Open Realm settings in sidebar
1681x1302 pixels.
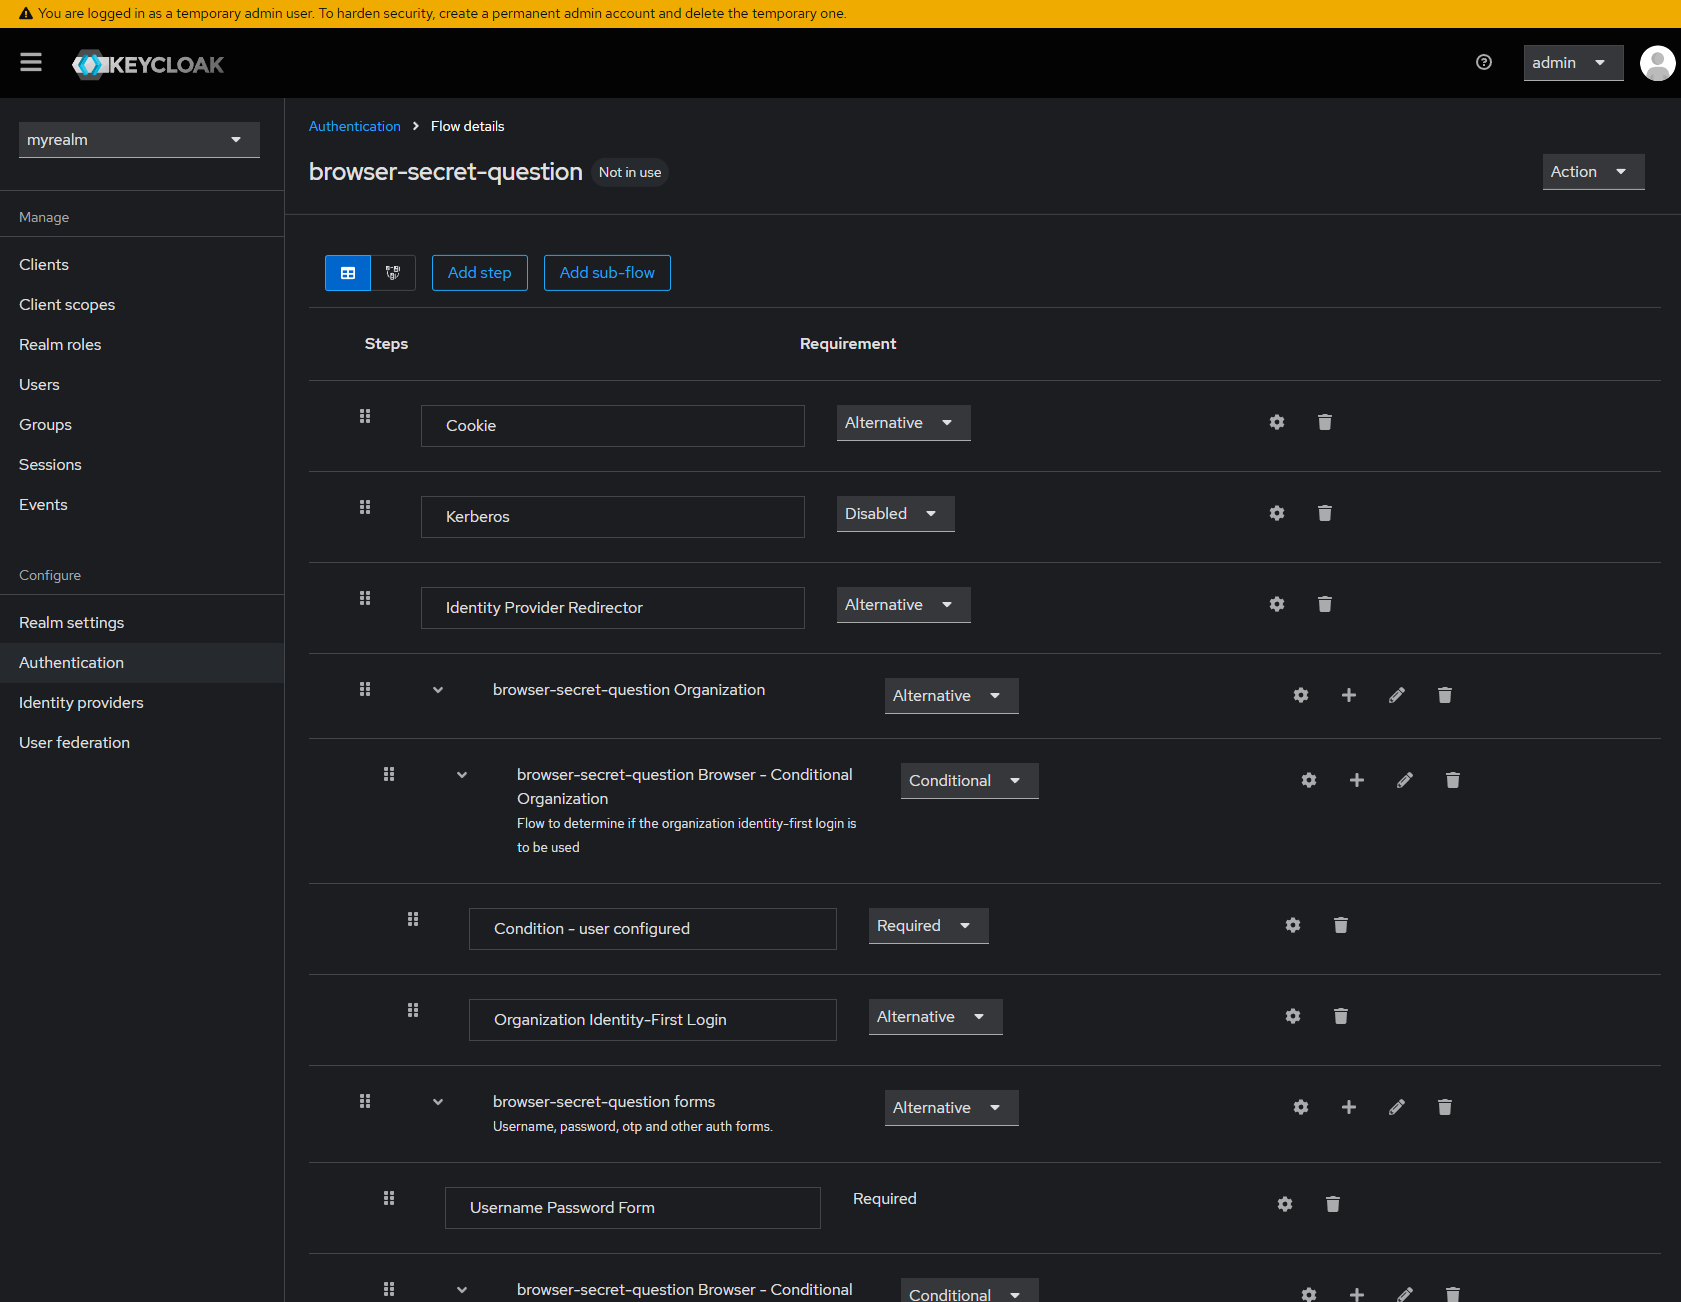142,623
